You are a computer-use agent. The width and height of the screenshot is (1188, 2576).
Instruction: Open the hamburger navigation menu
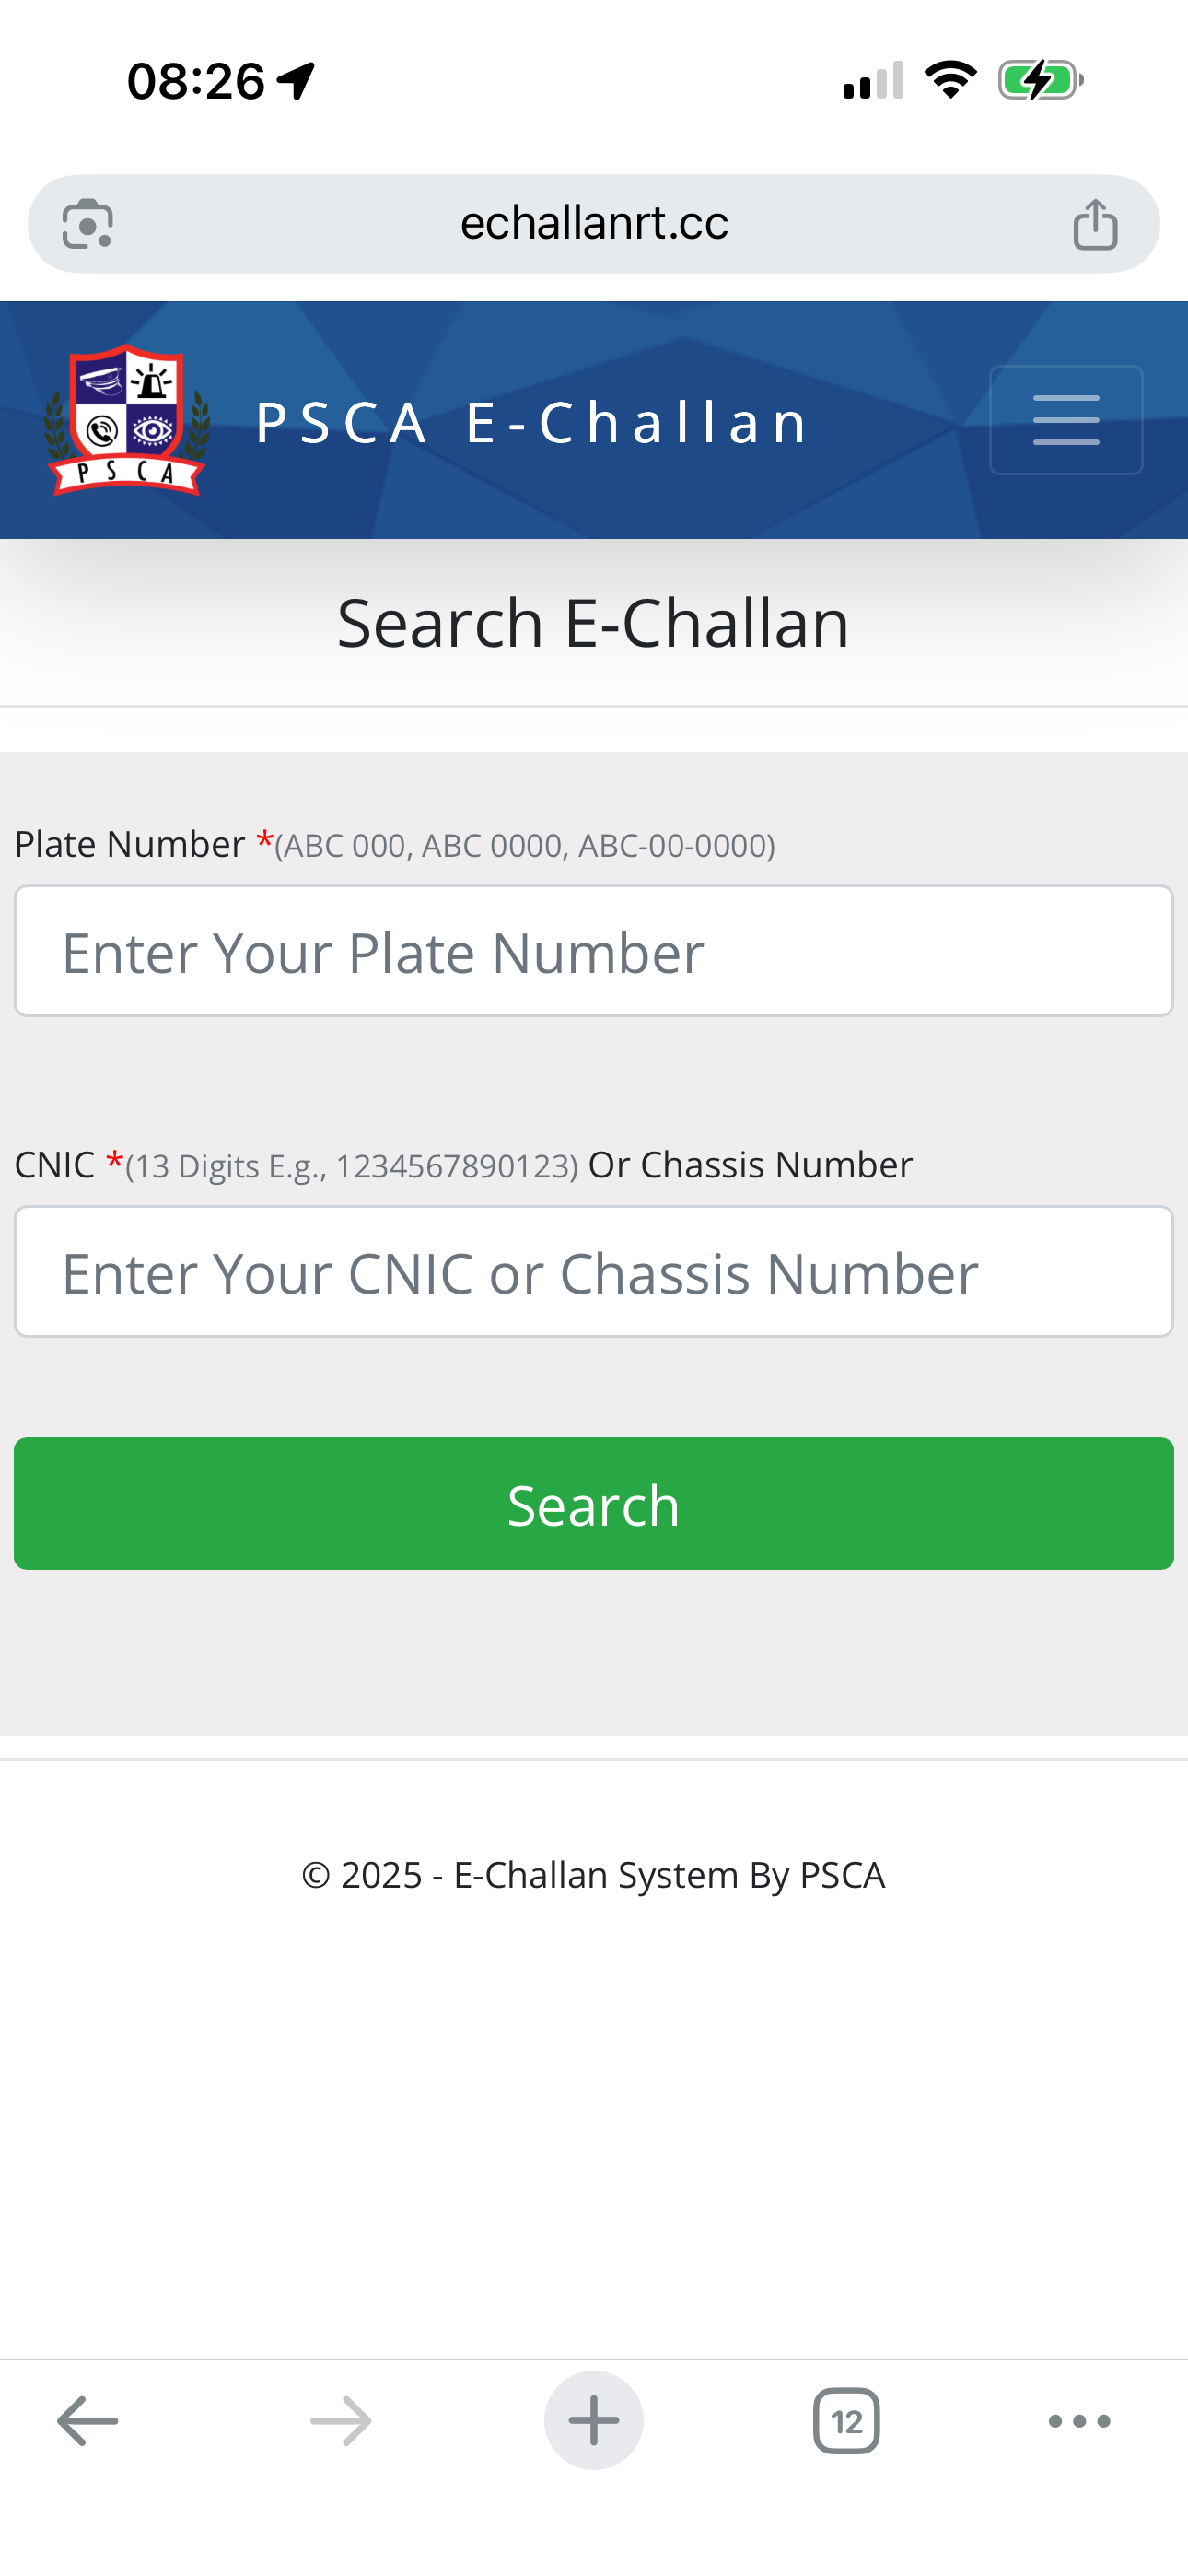coord(1066,420)
